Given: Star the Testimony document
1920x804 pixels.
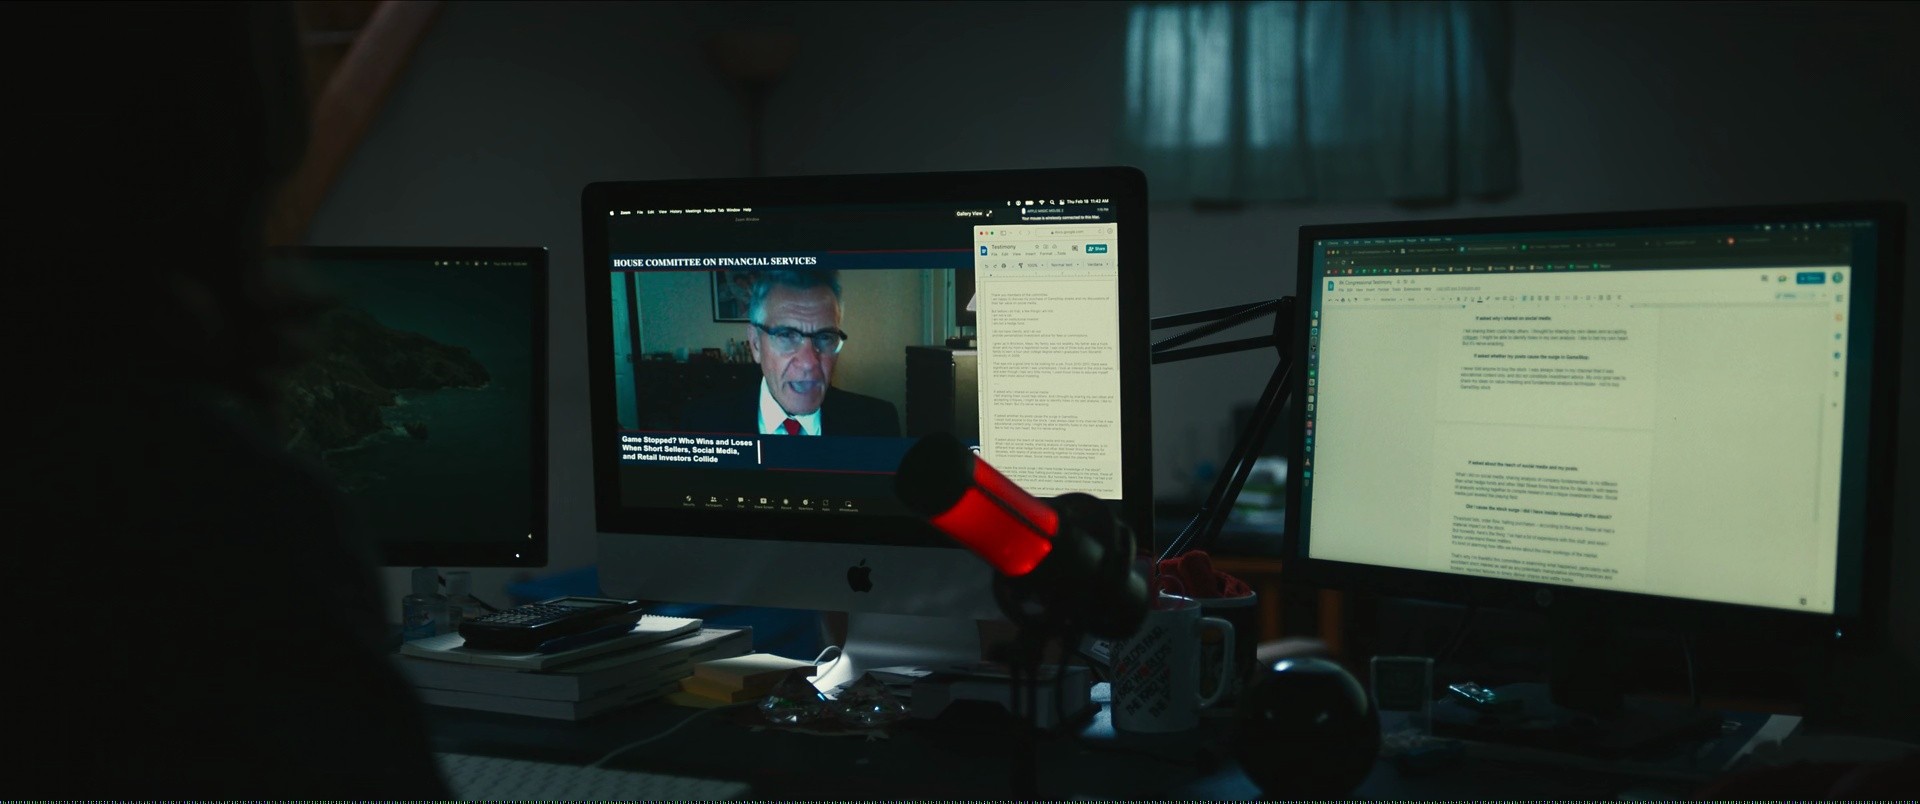Looking at the screenshot, I should click(x=1037, y=247).
